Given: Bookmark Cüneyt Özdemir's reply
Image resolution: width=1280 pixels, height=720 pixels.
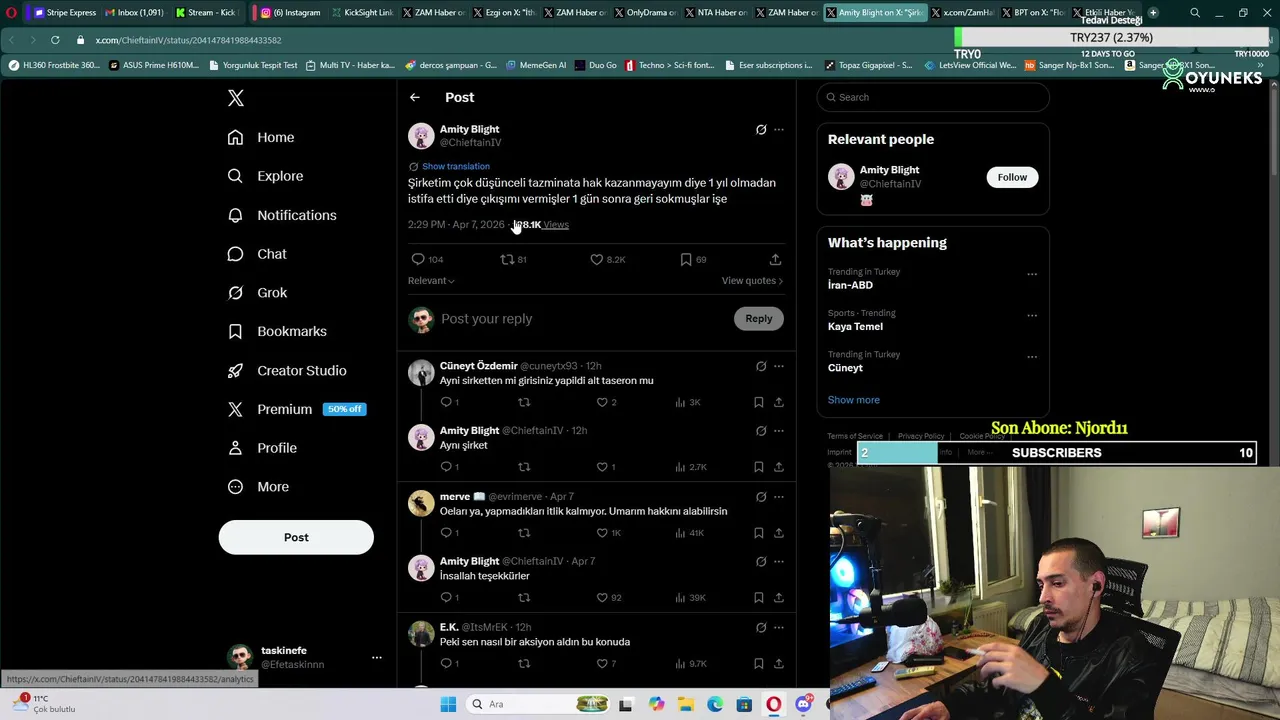Looking at the screenshot, I should pos(759,402).
